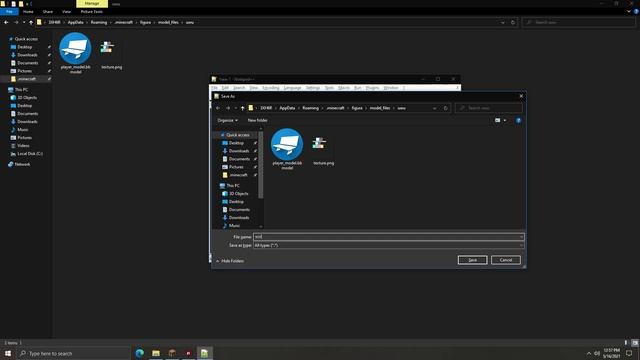This screenshot has height=360, width=640.
Task: Select Local Disk (C:) in File Explorer sidebar
Action: [30, 154]
